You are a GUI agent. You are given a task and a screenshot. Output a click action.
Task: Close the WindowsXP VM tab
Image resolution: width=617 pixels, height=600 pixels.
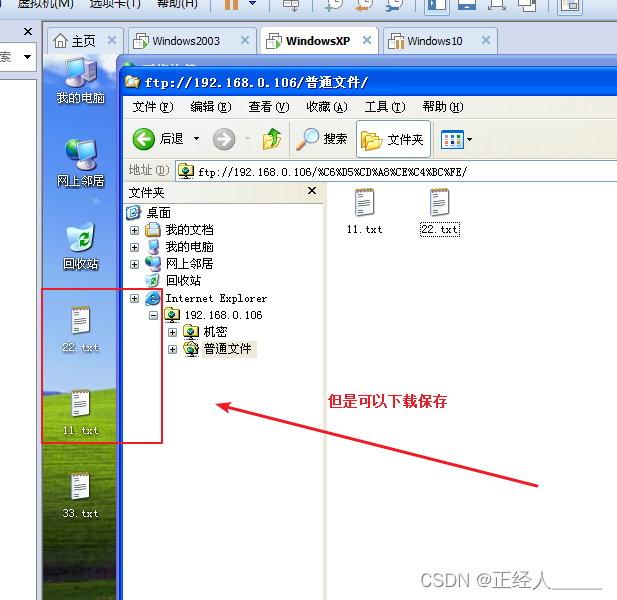coord(367,40)
